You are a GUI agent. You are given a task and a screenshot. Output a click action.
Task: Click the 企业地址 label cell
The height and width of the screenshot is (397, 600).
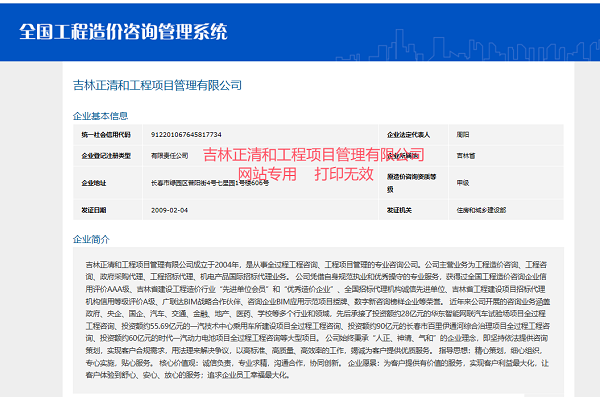point(108,183)
